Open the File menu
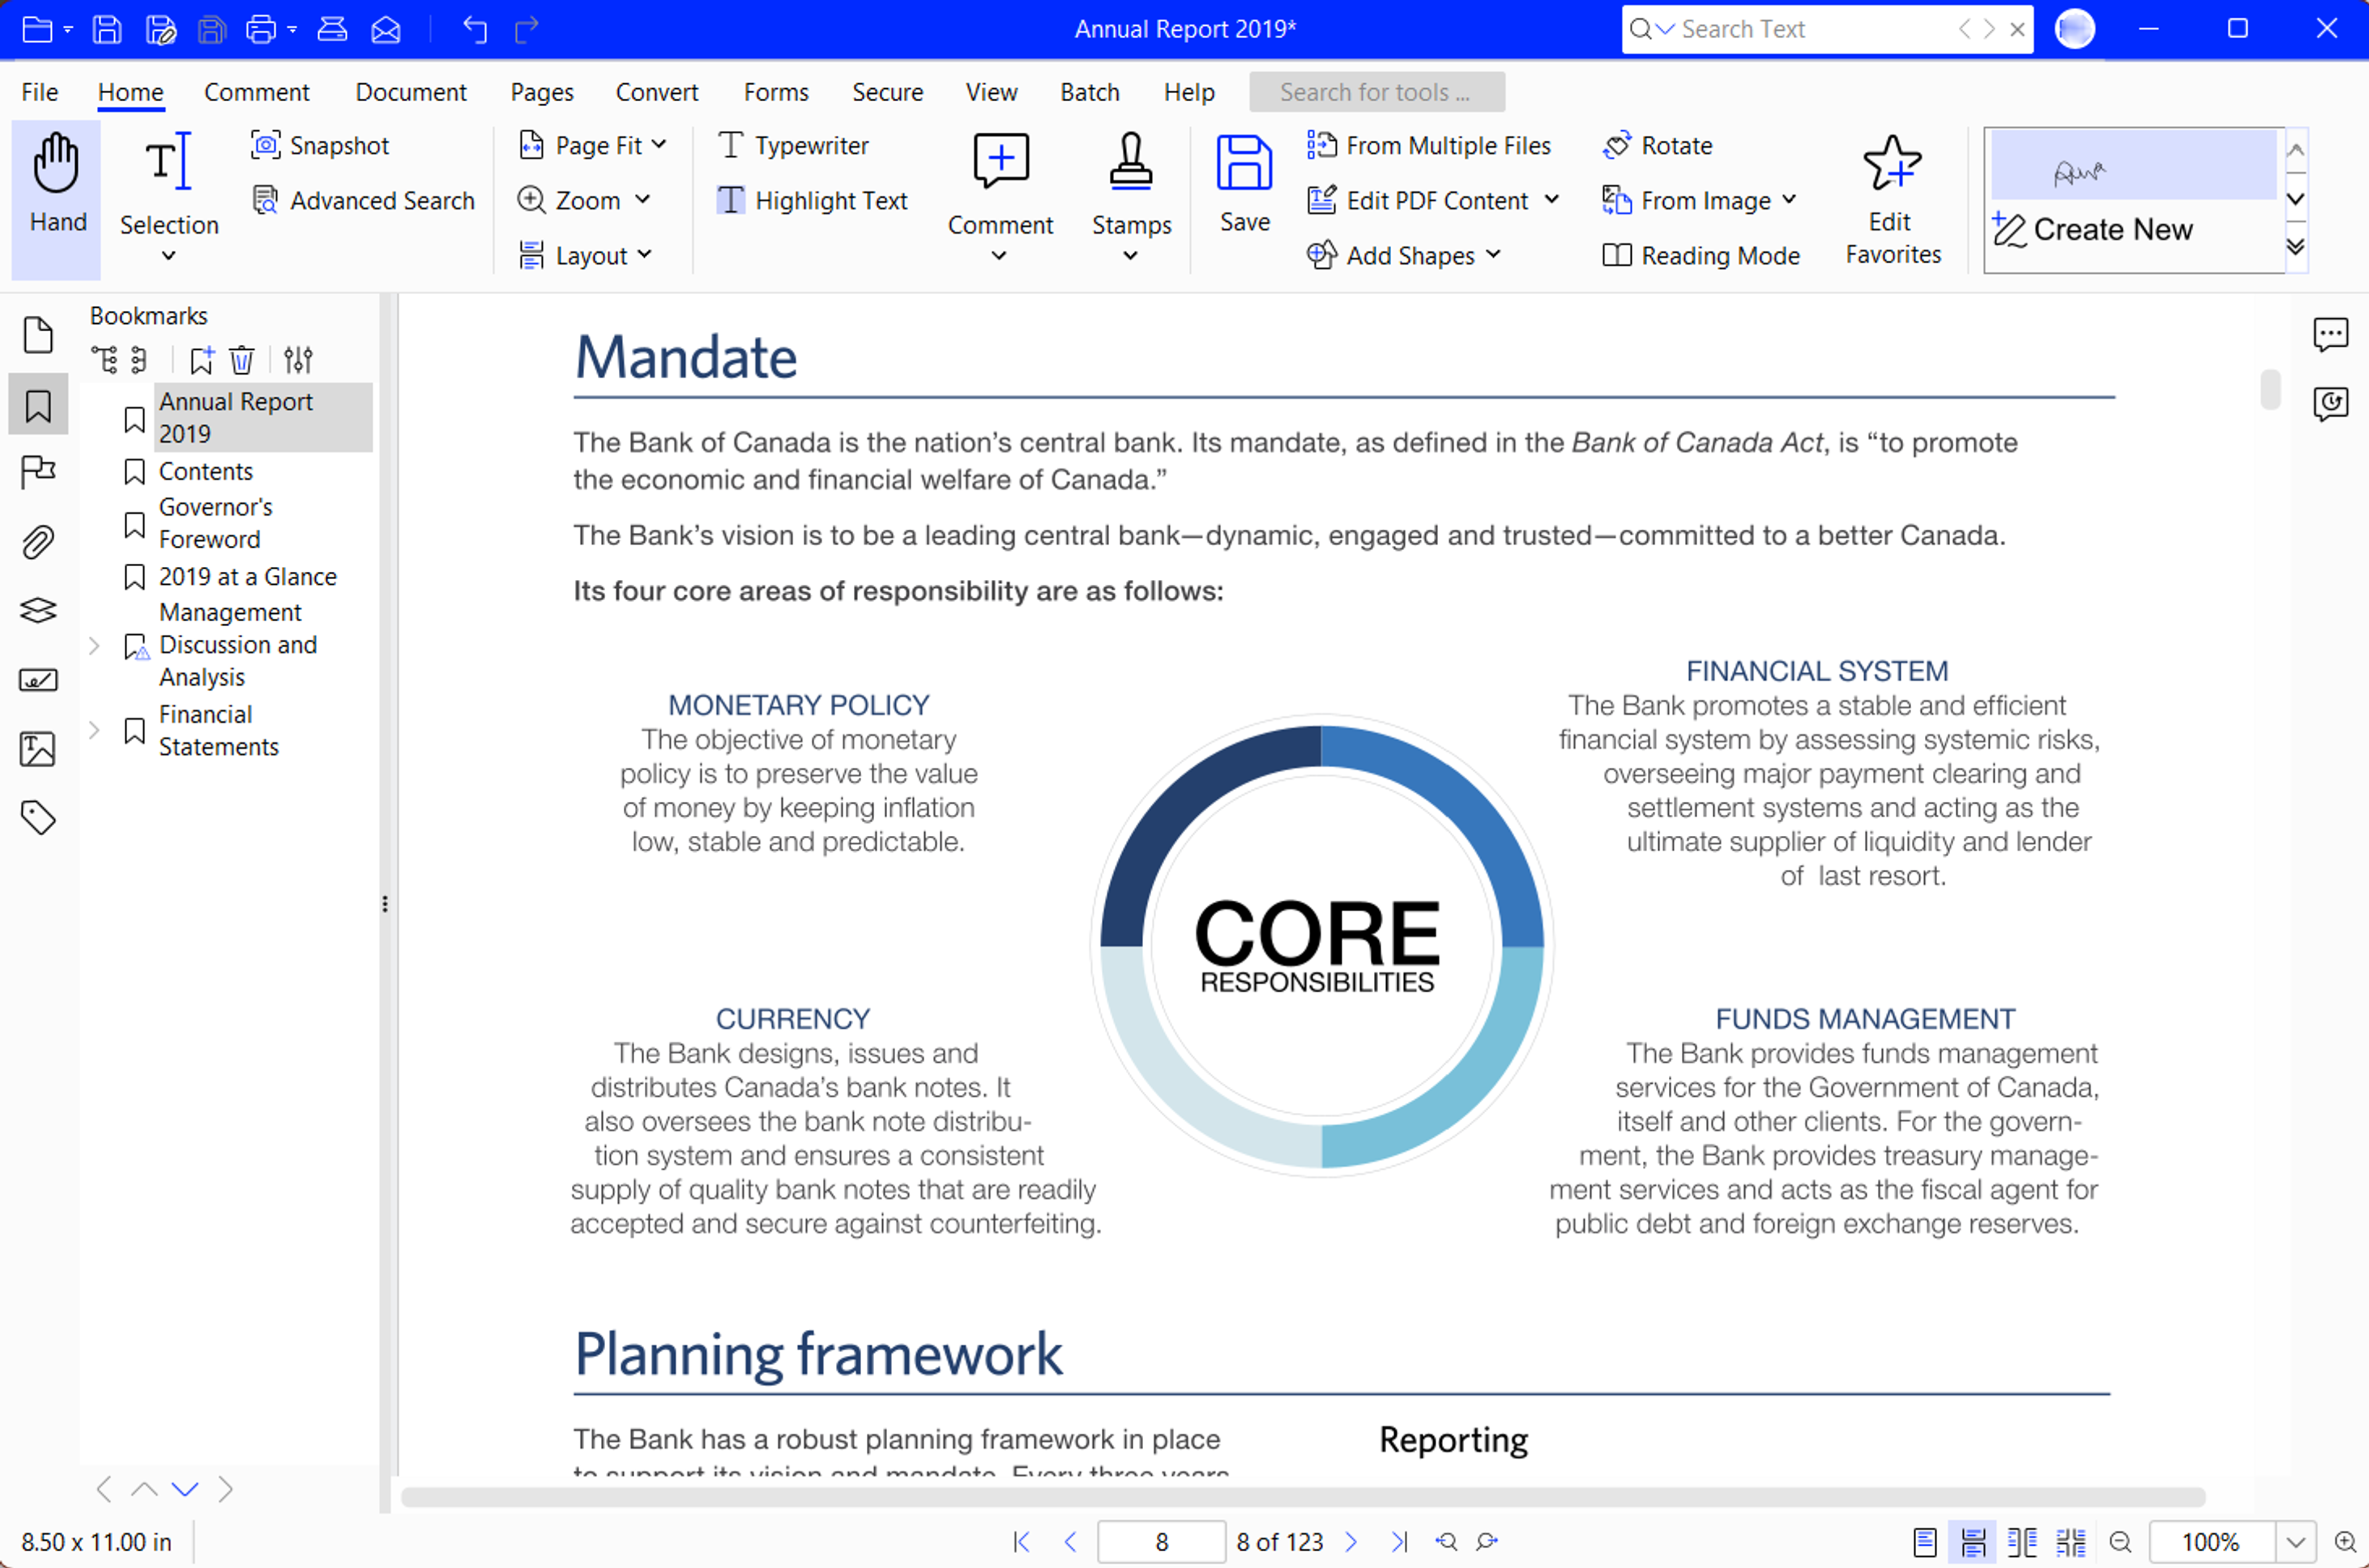This screenshot has height=1568, width=2369. pos(40,92)
